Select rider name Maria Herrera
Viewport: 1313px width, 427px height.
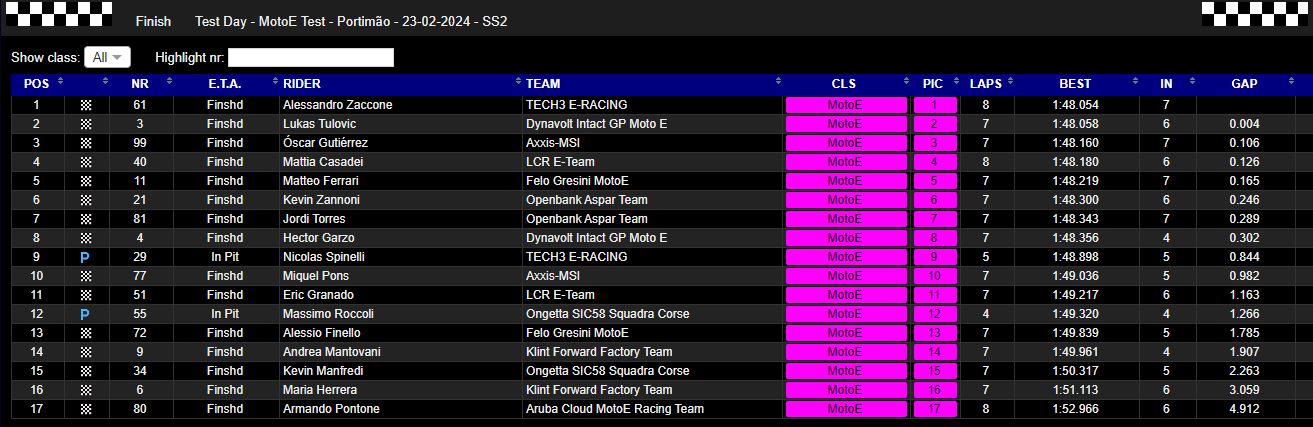pyautogui.click(x=319, y=390)
